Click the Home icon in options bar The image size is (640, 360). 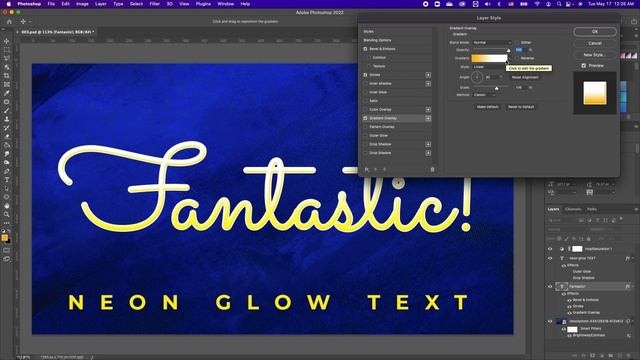(9, 22)
